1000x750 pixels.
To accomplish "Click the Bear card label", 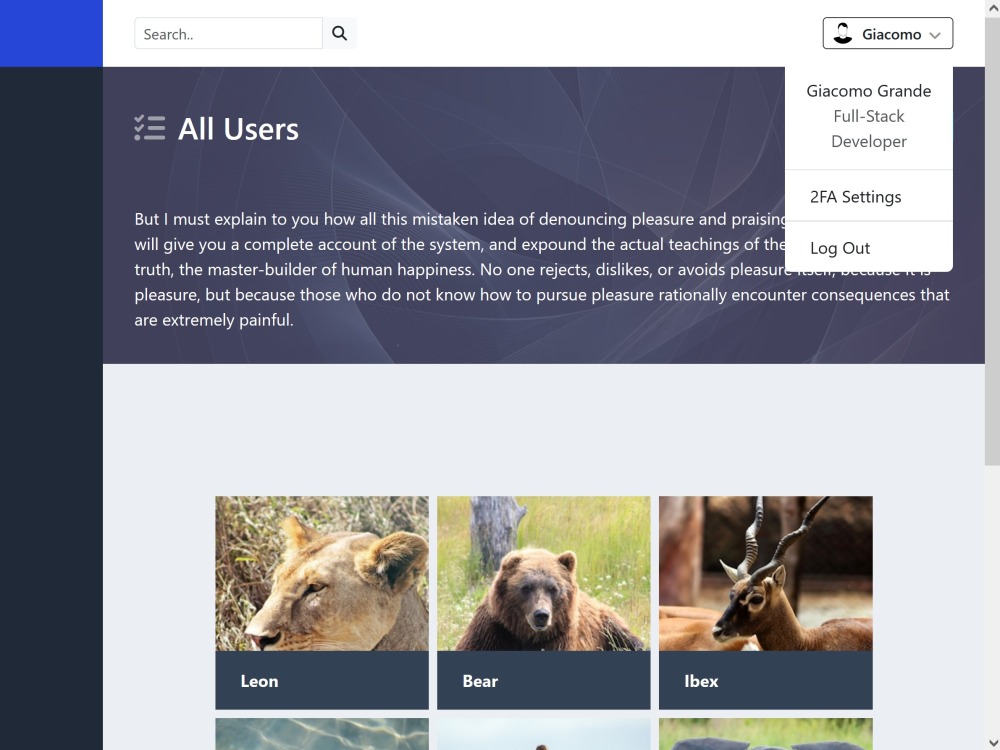I will (x=480, y=681).
